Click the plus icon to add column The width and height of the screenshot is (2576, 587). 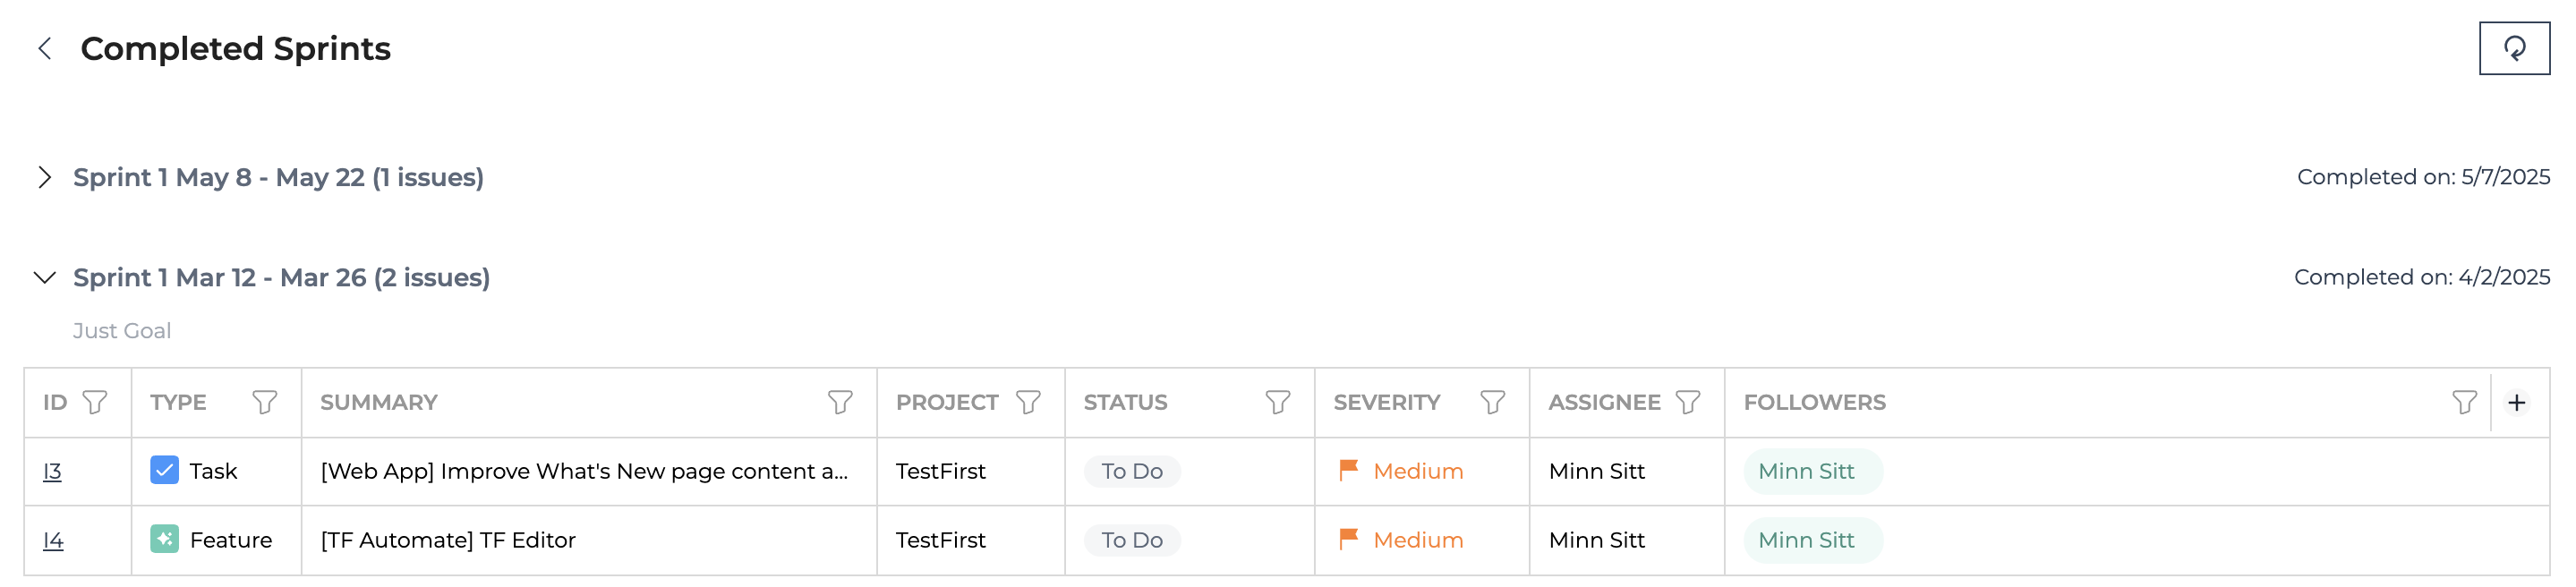2516,402
